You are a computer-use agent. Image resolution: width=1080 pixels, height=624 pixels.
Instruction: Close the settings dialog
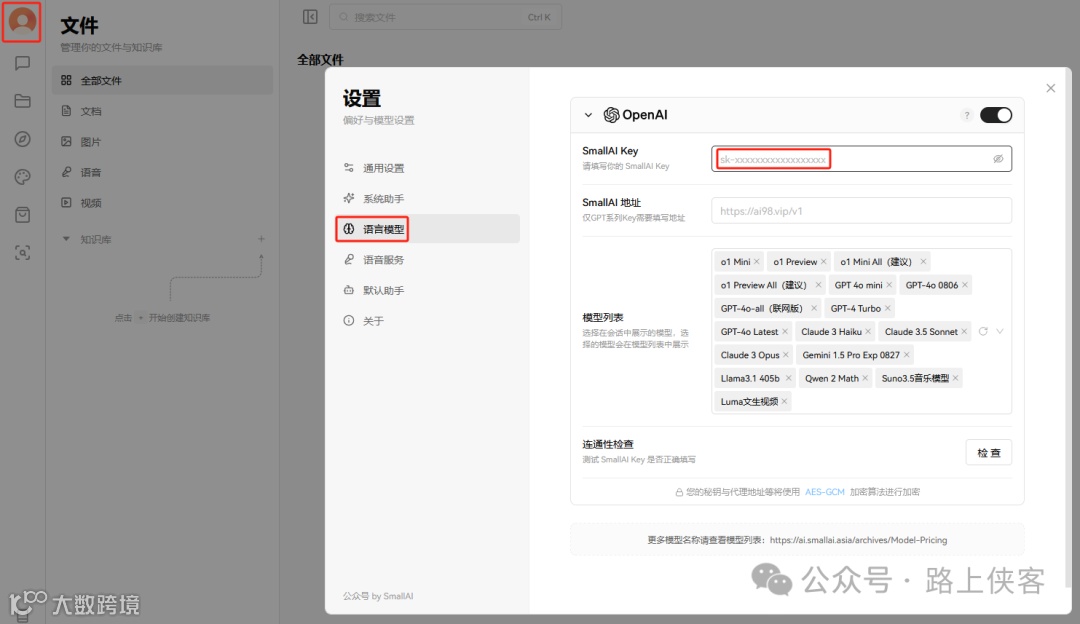pos(1050,88)
